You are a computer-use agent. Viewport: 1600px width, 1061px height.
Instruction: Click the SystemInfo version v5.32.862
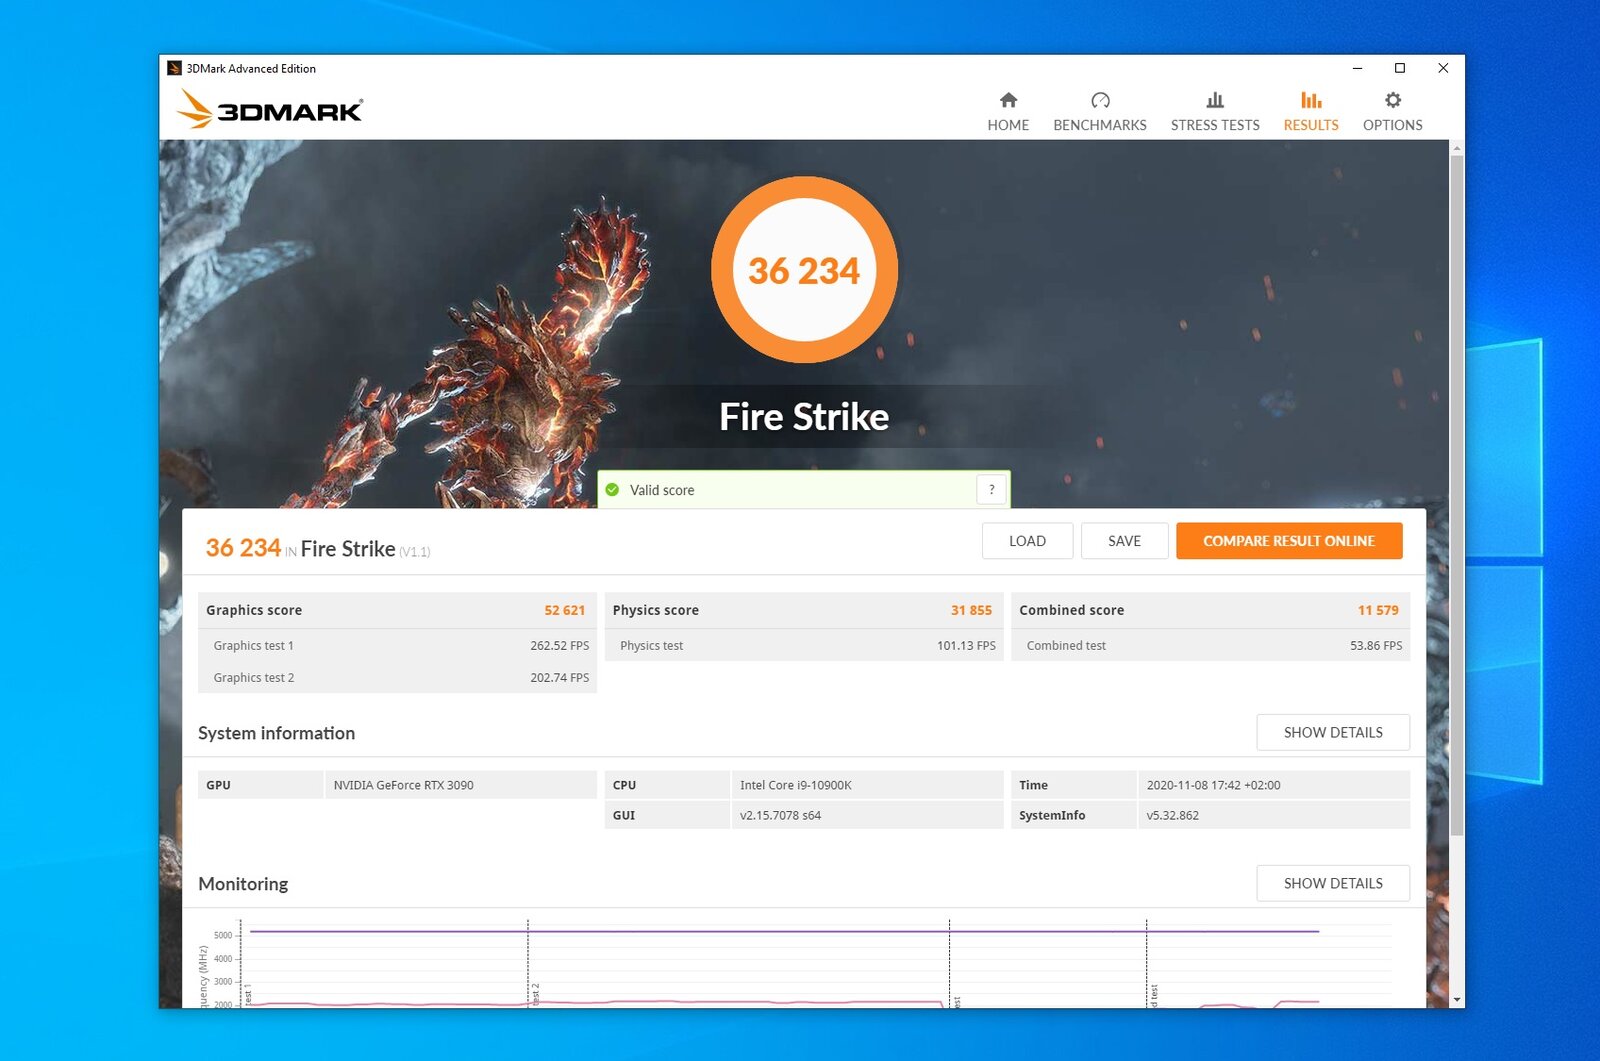coord(1172,815)
